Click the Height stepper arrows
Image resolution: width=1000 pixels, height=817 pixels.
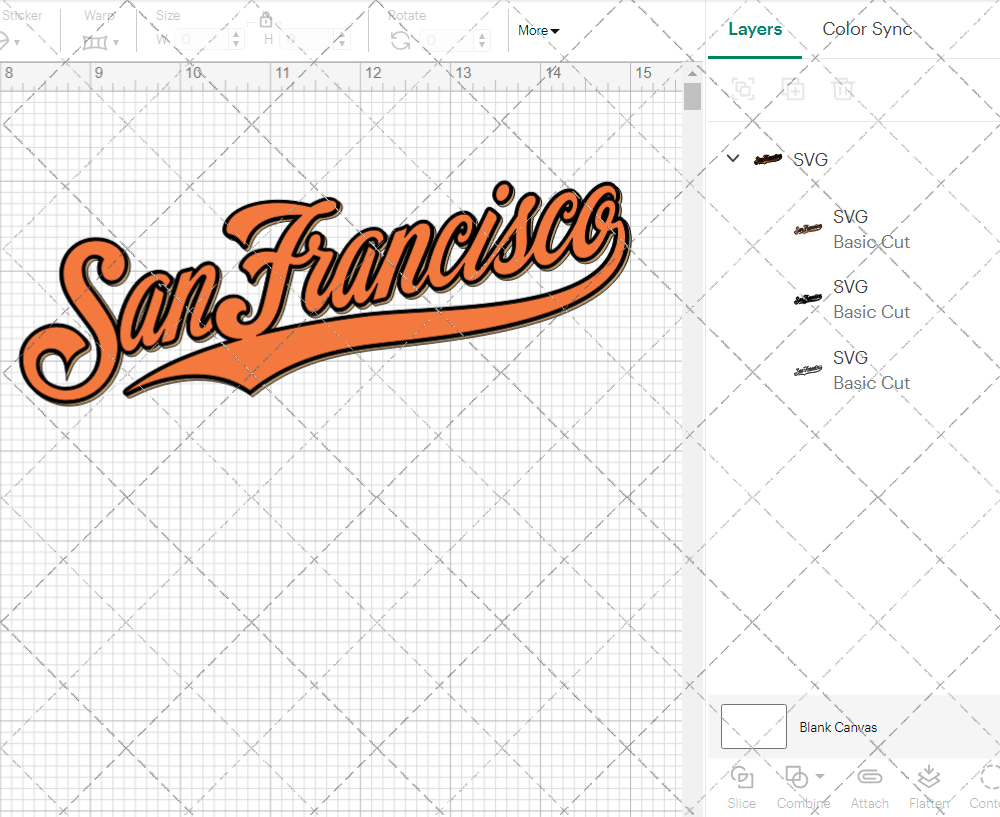(342, 40)
